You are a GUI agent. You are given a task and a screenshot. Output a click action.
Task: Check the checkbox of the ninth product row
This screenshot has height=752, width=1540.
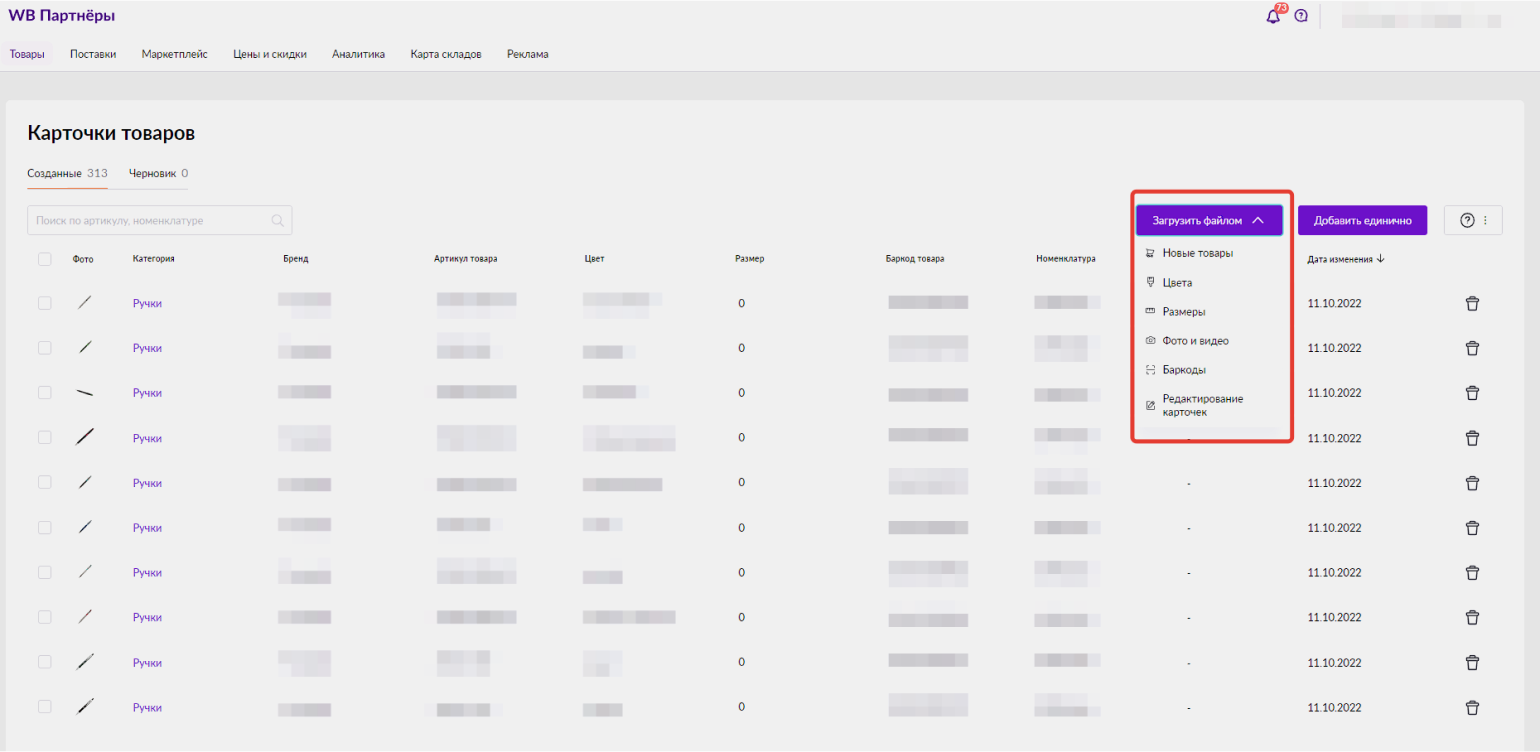pyautogui.click(x=44, y=662)
